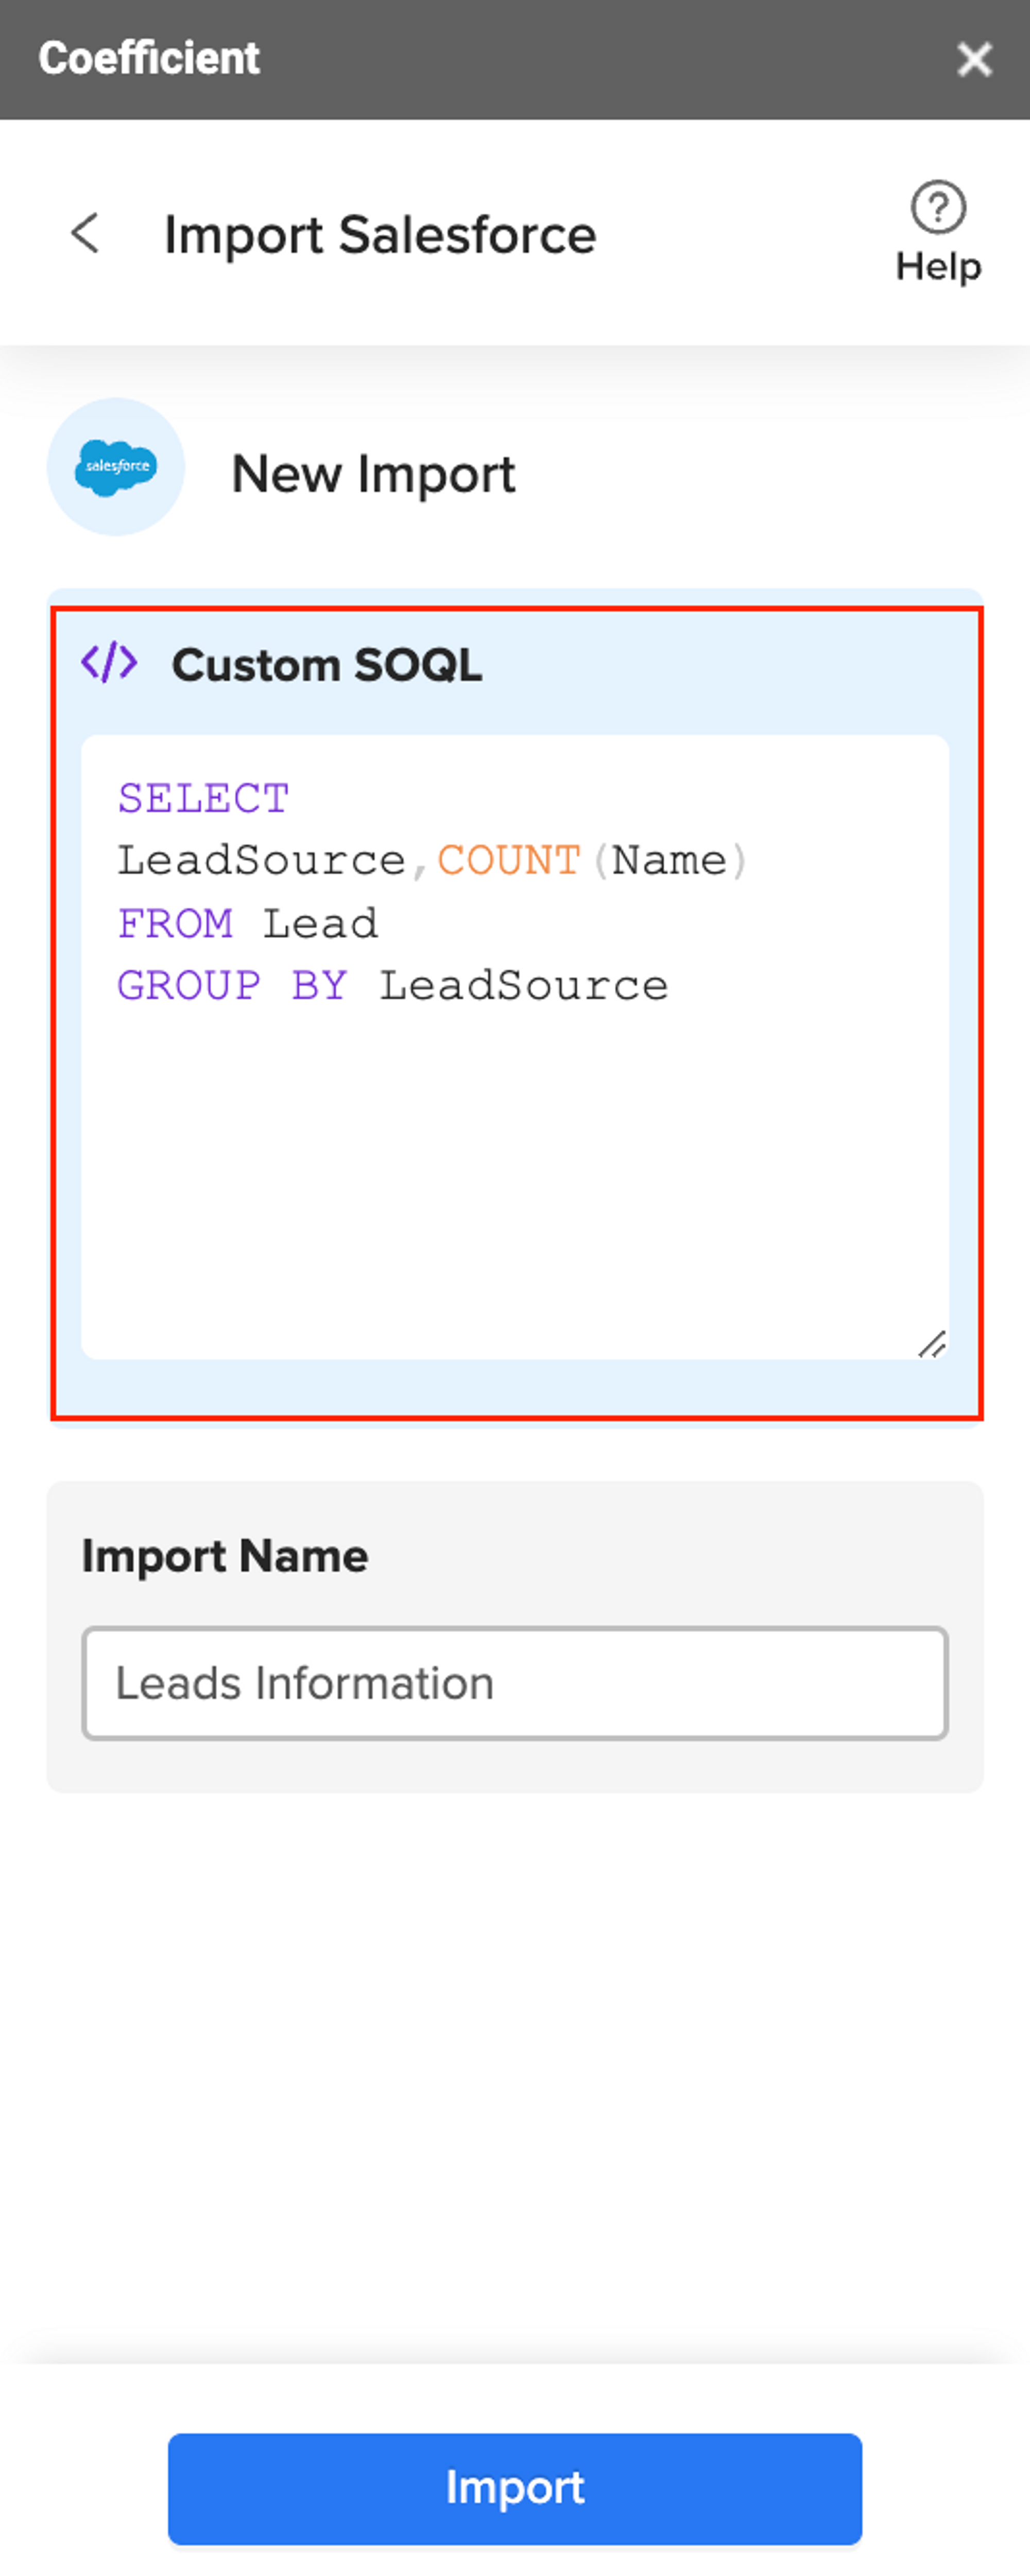Close the Coefficient sidebar panel
The width and height of the screenshot is (1030, 2576).
click(x=974, y=59)
